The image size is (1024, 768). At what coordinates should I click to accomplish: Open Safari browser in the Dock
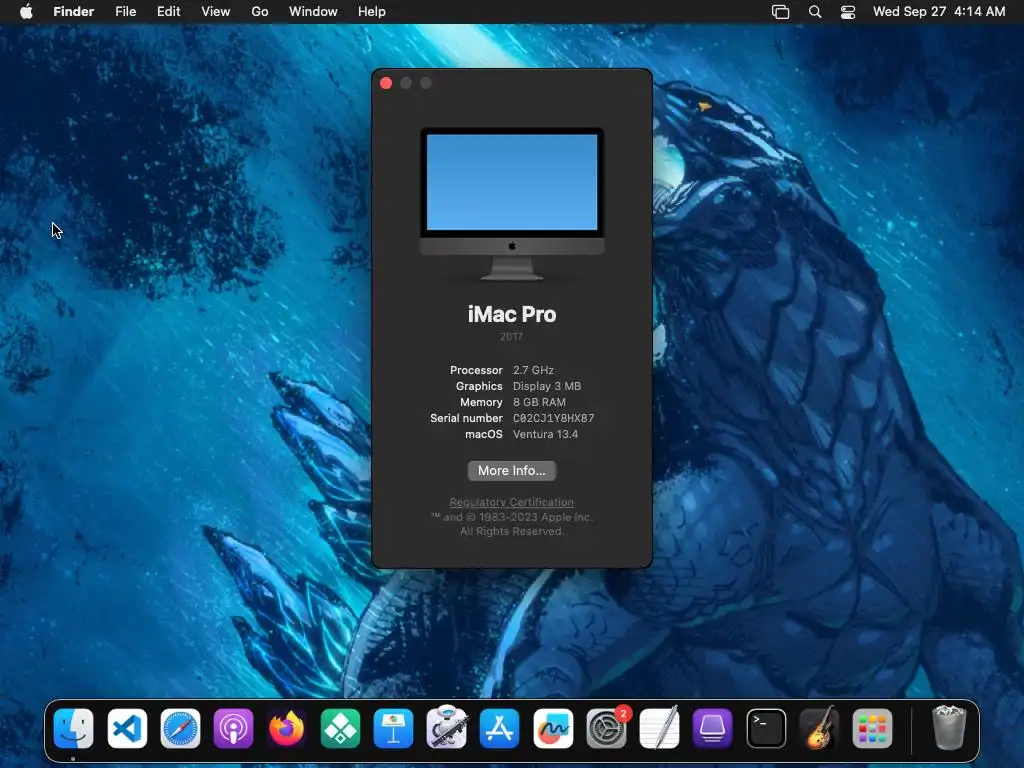(x=180, y=728)
